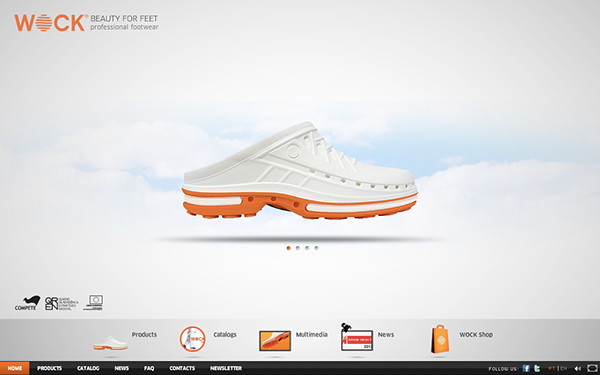Open the WOCK Facebook page icon
600x375 pixels.
526,368
